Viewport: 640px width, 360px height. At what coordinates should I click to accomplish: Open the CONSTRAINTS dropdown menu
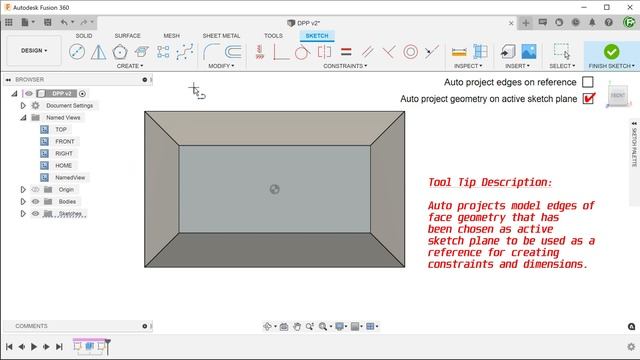[x=345, y=66]
